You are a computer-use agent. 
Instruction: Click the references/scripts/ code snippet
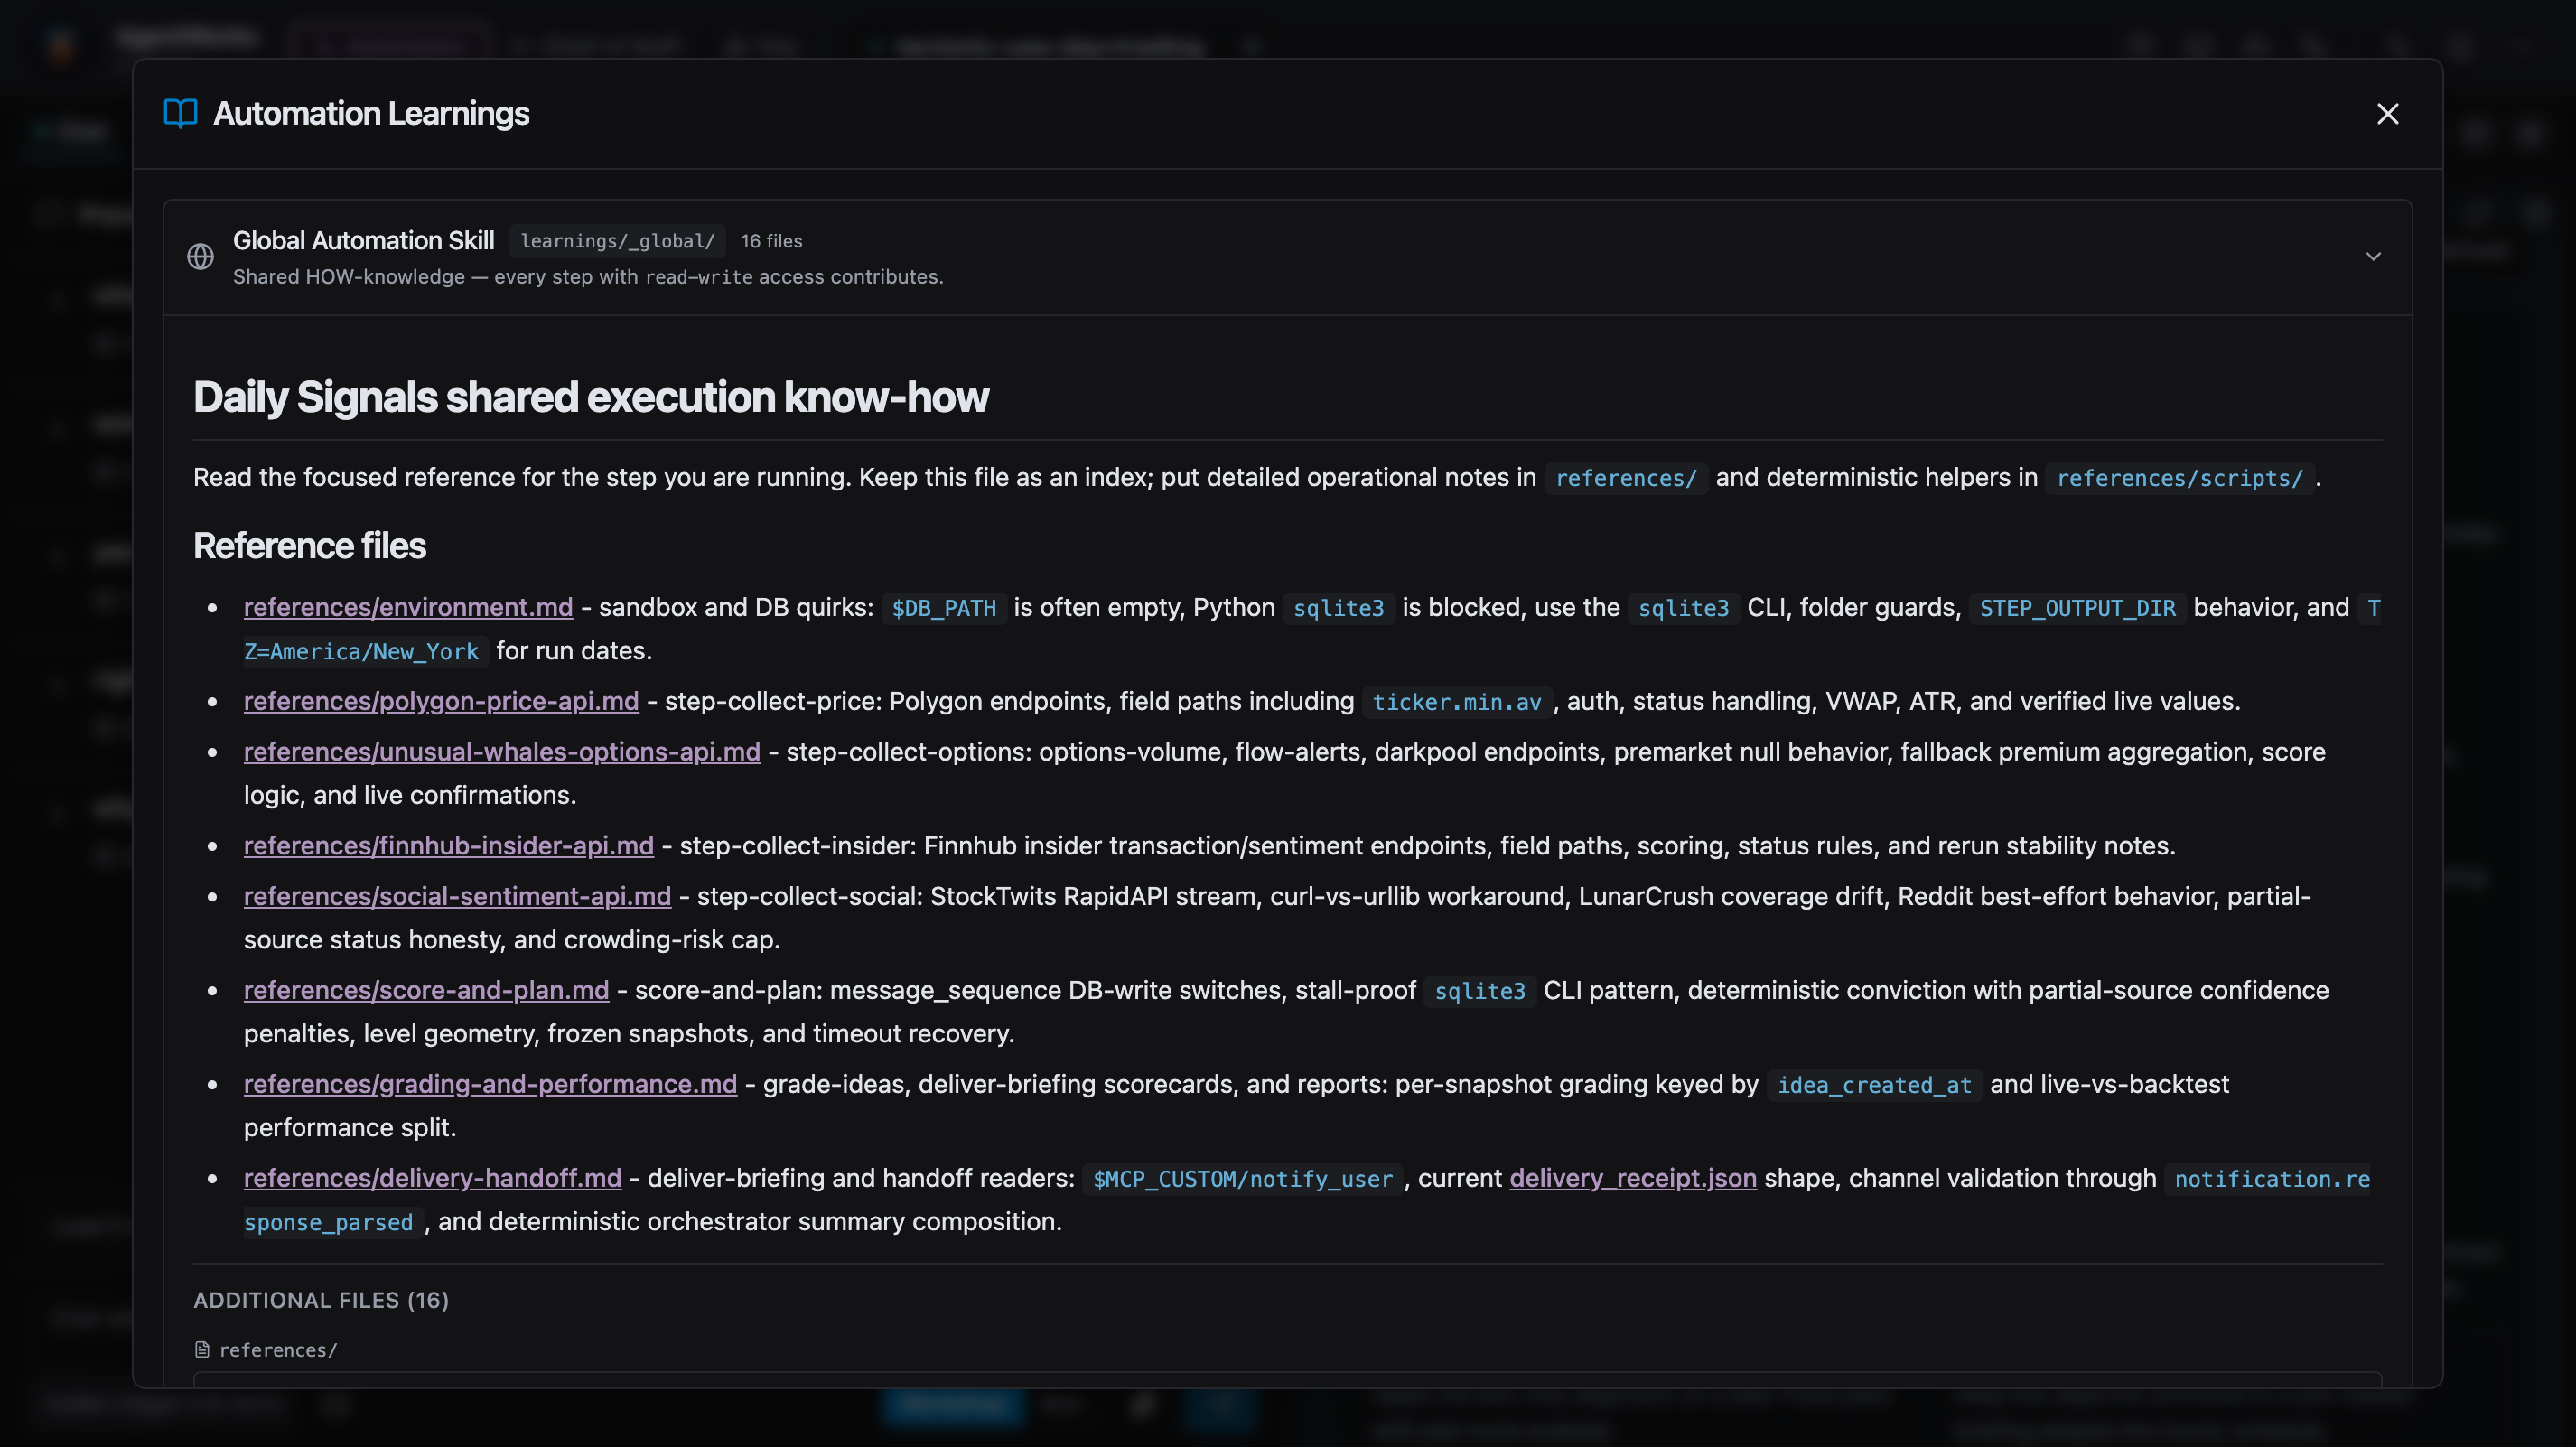pyautogui.click(x=2179, y=478)
